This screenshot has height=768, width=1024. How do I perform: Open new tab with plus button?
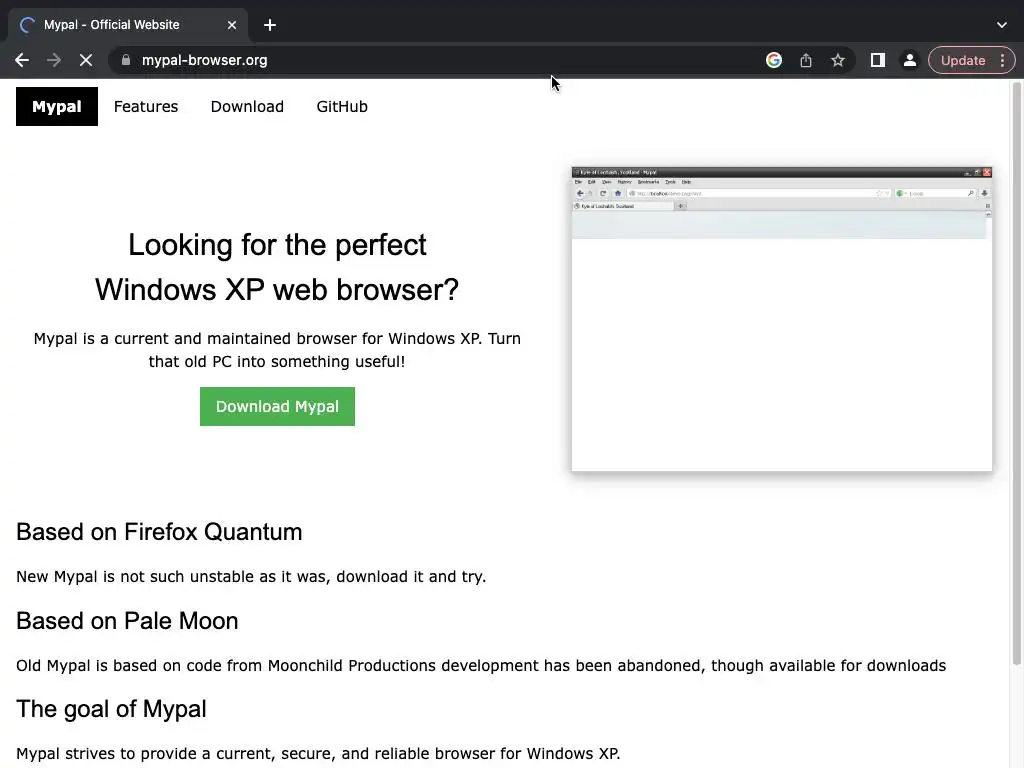[270, 25]
